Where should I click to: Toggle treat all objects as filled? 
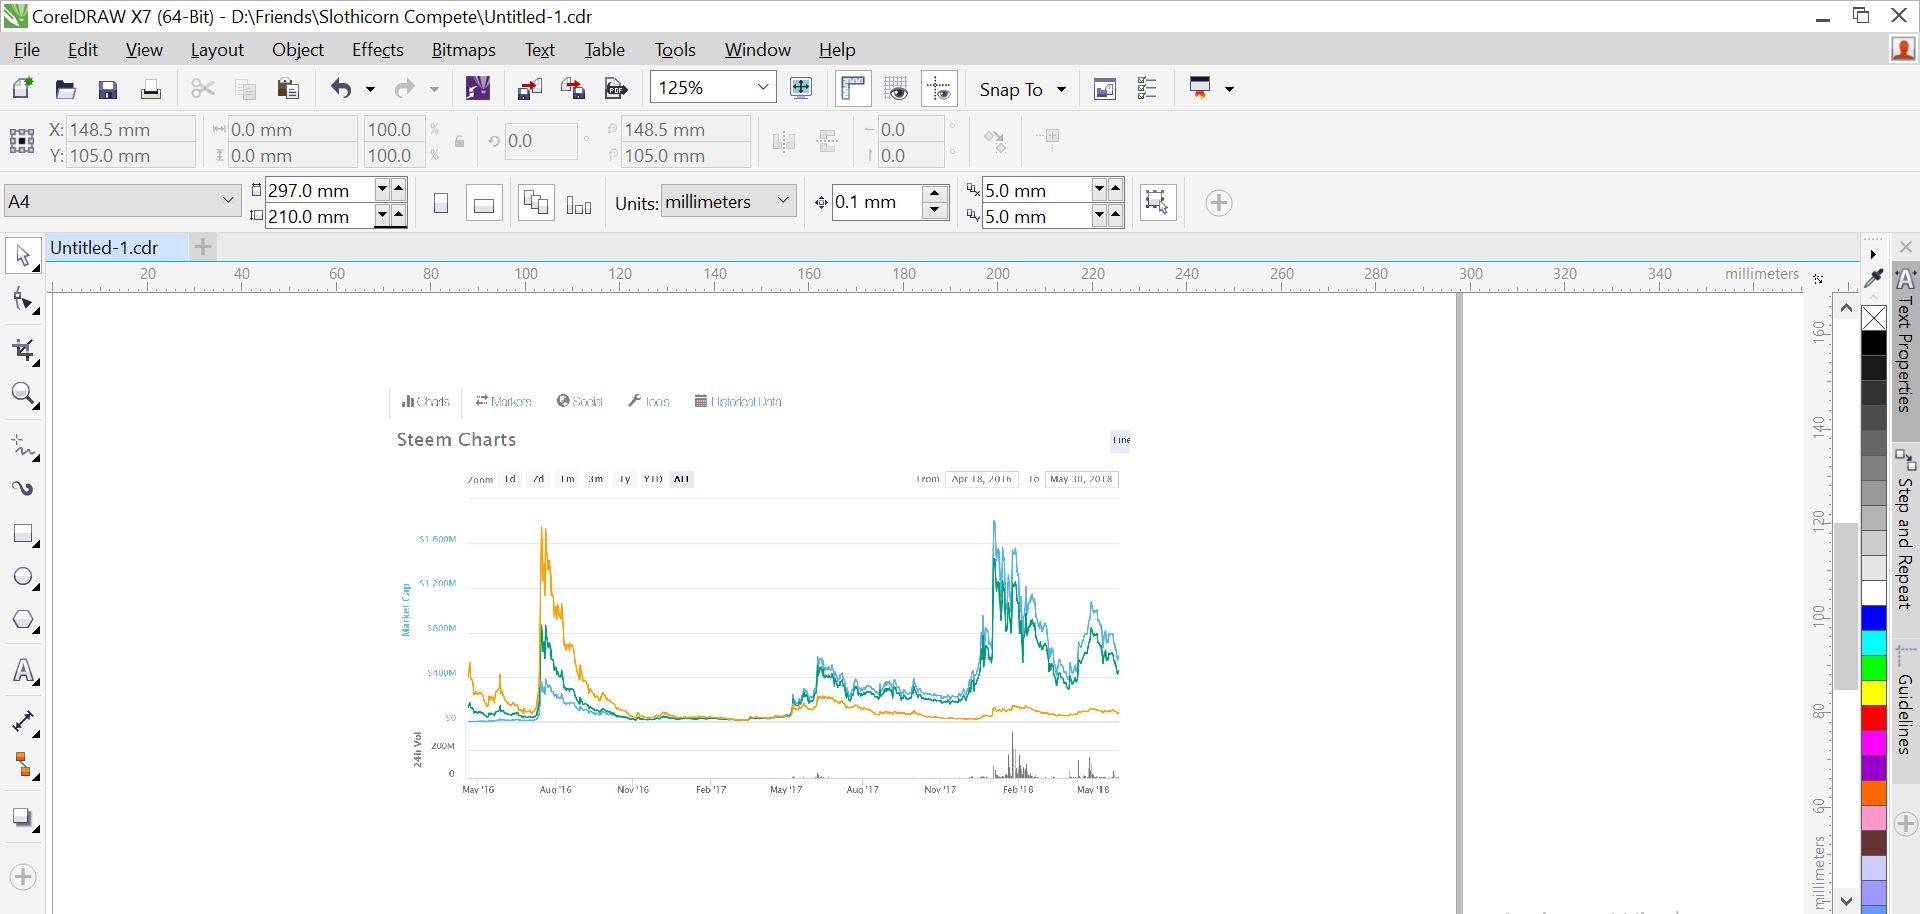pos(1158,203)
